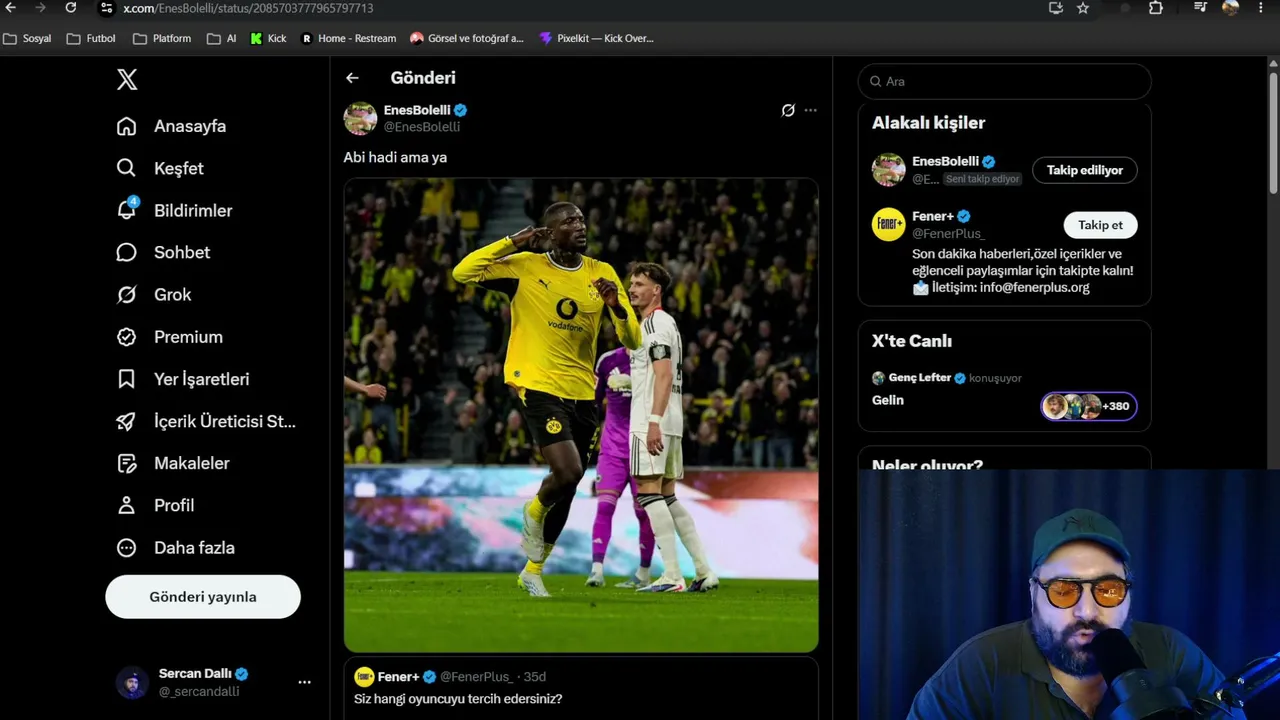Open site information icon in address bar

tap(106, 8)
